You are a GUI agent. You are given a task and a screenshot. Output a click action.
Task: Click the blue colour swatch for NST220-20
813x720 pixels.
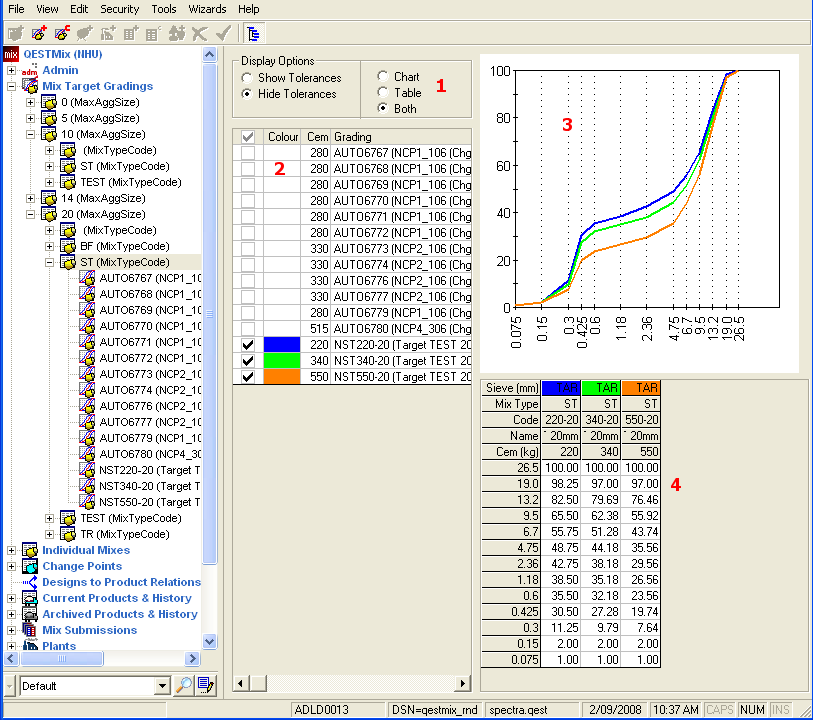tap(281, 344)
